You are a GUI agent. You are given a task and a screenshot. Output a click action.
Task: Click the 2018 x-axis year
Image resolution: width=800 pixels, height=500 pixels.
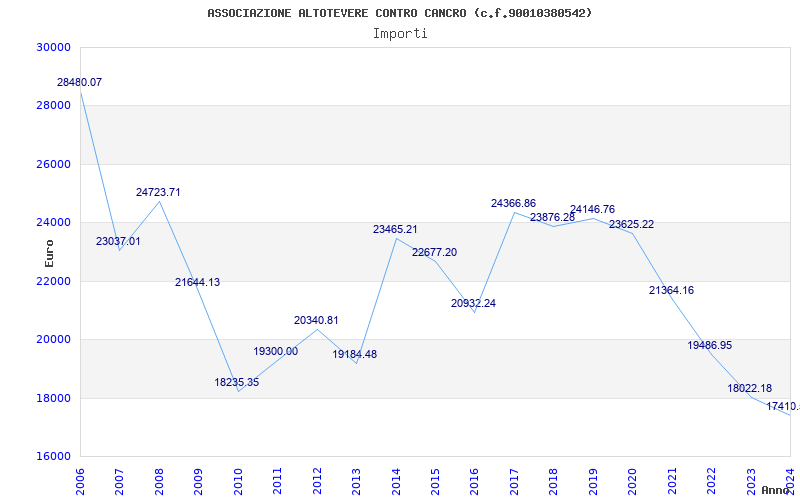554,481
